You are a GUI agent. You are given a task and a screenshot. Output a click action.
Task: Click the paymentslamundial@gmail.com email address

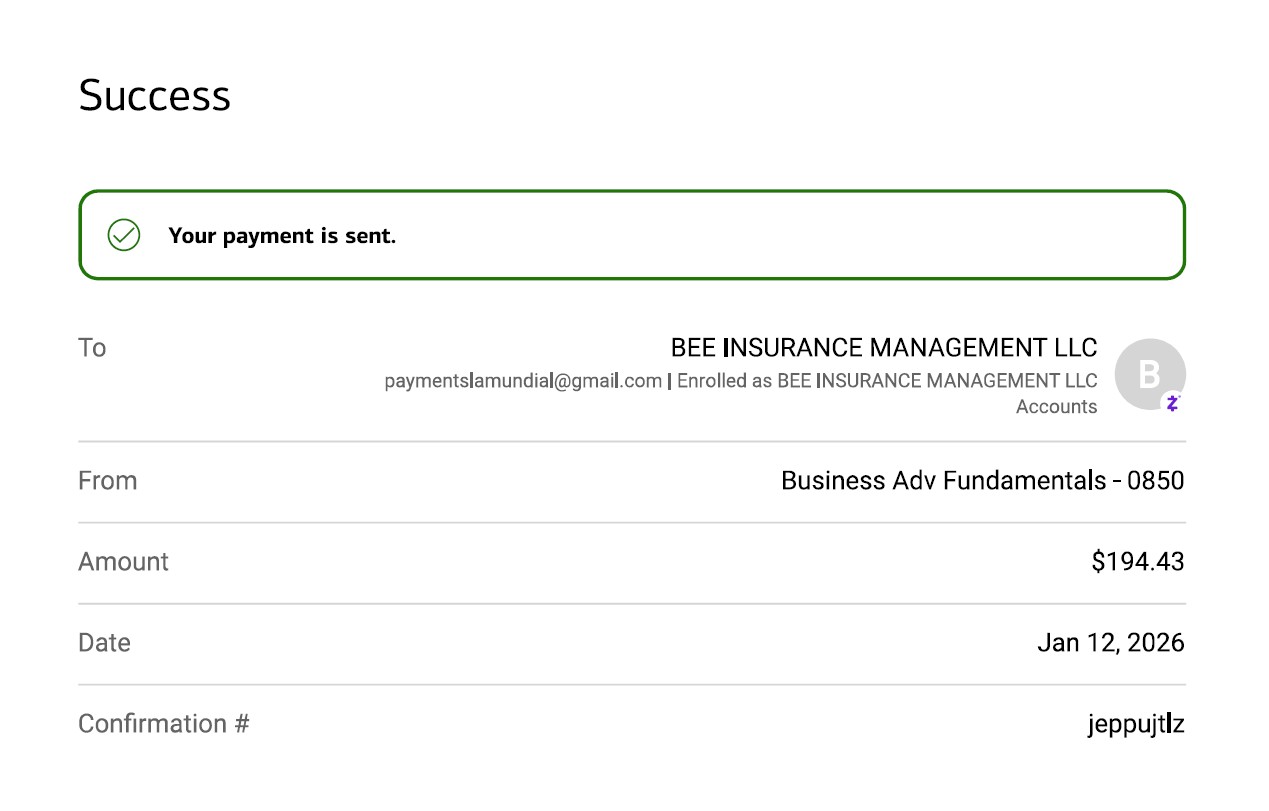point(523,381)
